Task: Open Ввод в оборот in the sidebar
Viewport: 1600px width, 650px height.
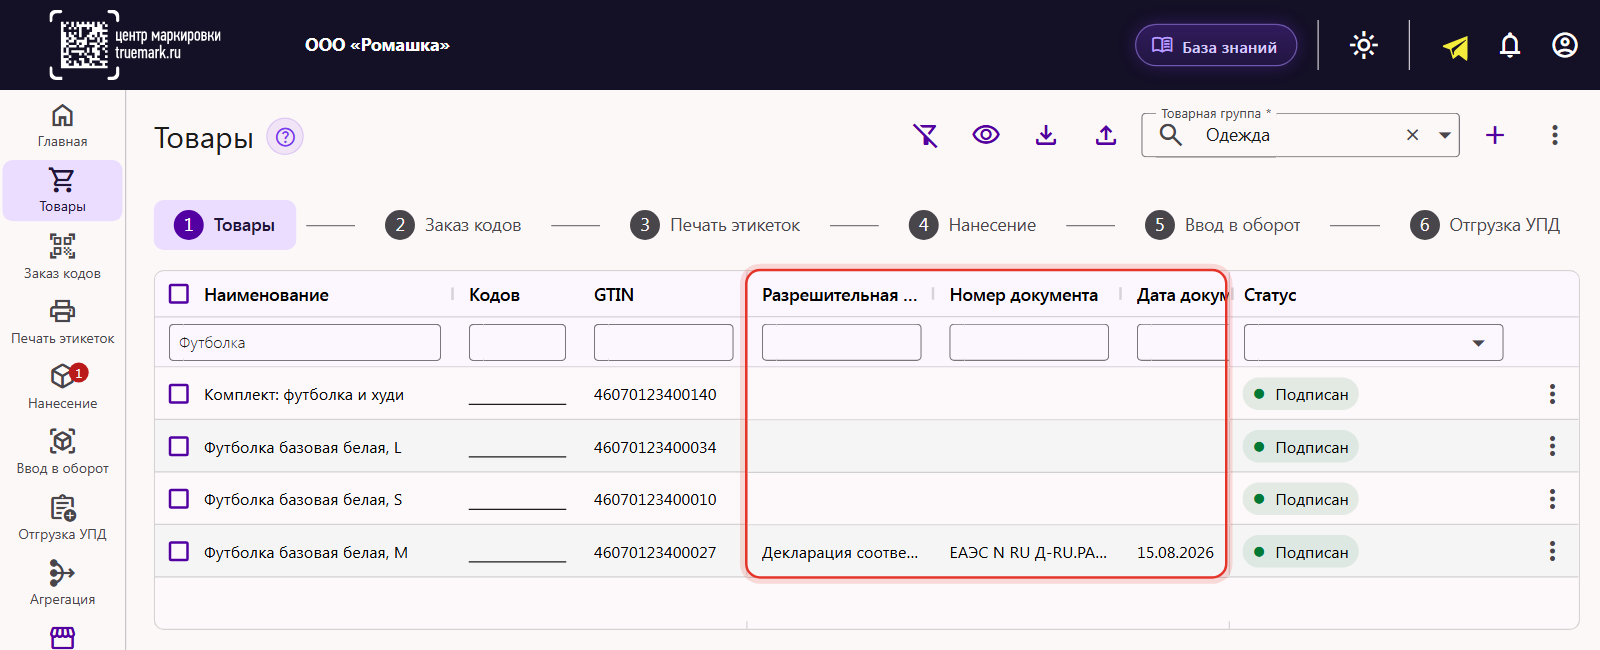Action: click(x=62, y=452)
